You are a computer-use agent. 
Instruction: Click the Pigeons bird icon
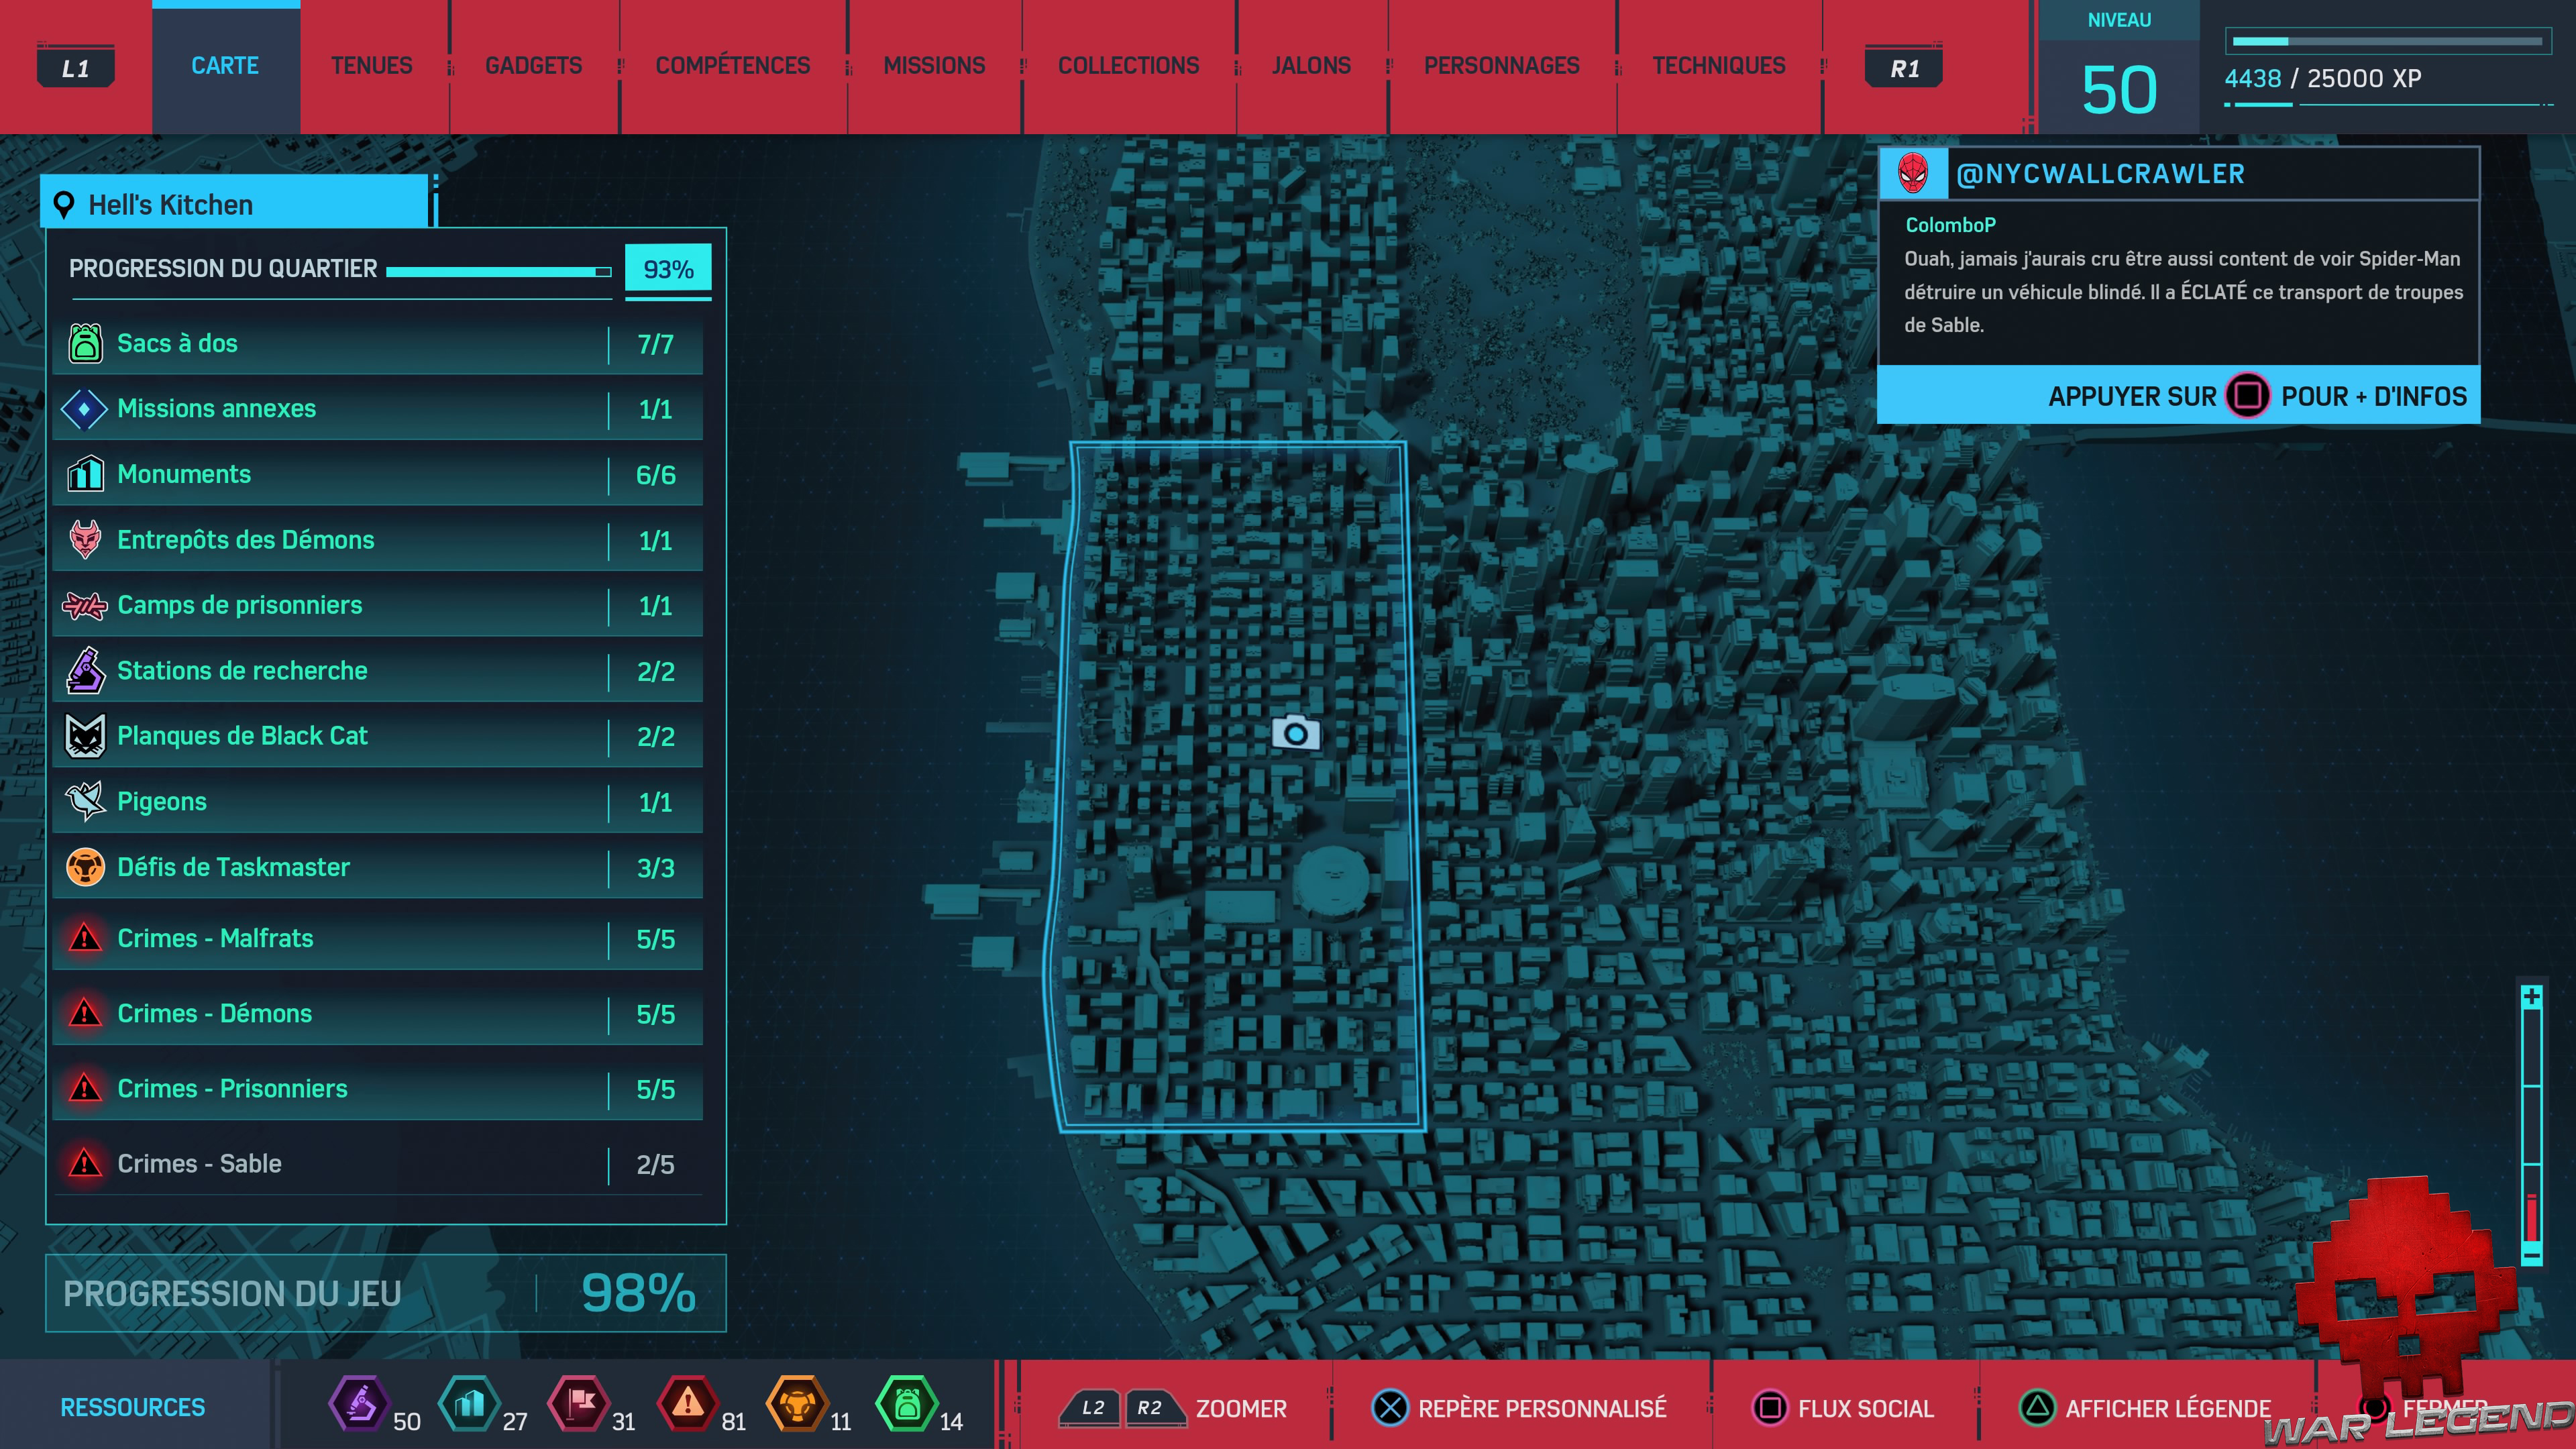85,801
